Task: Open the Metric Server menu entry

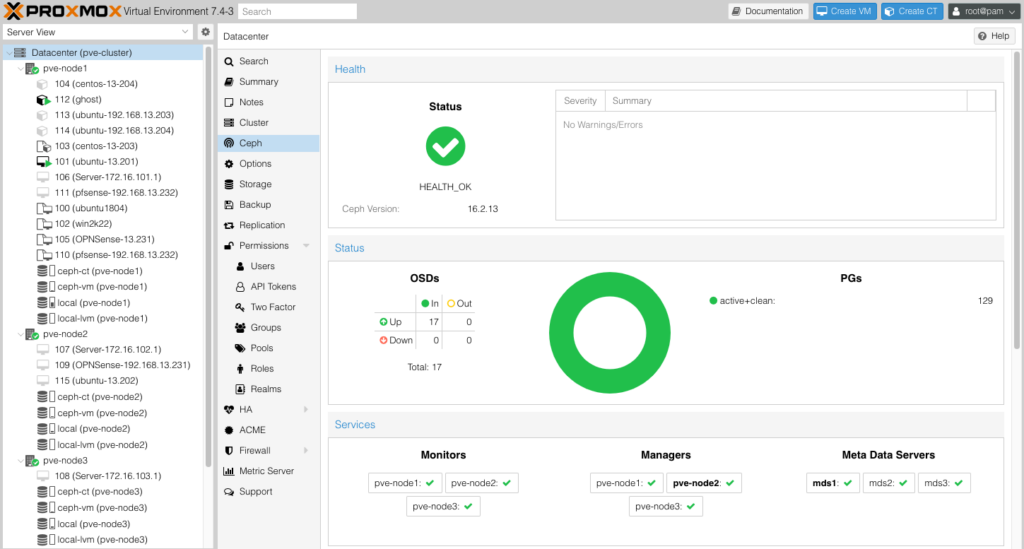Action: pyautogui.click(x=268, y=471)
